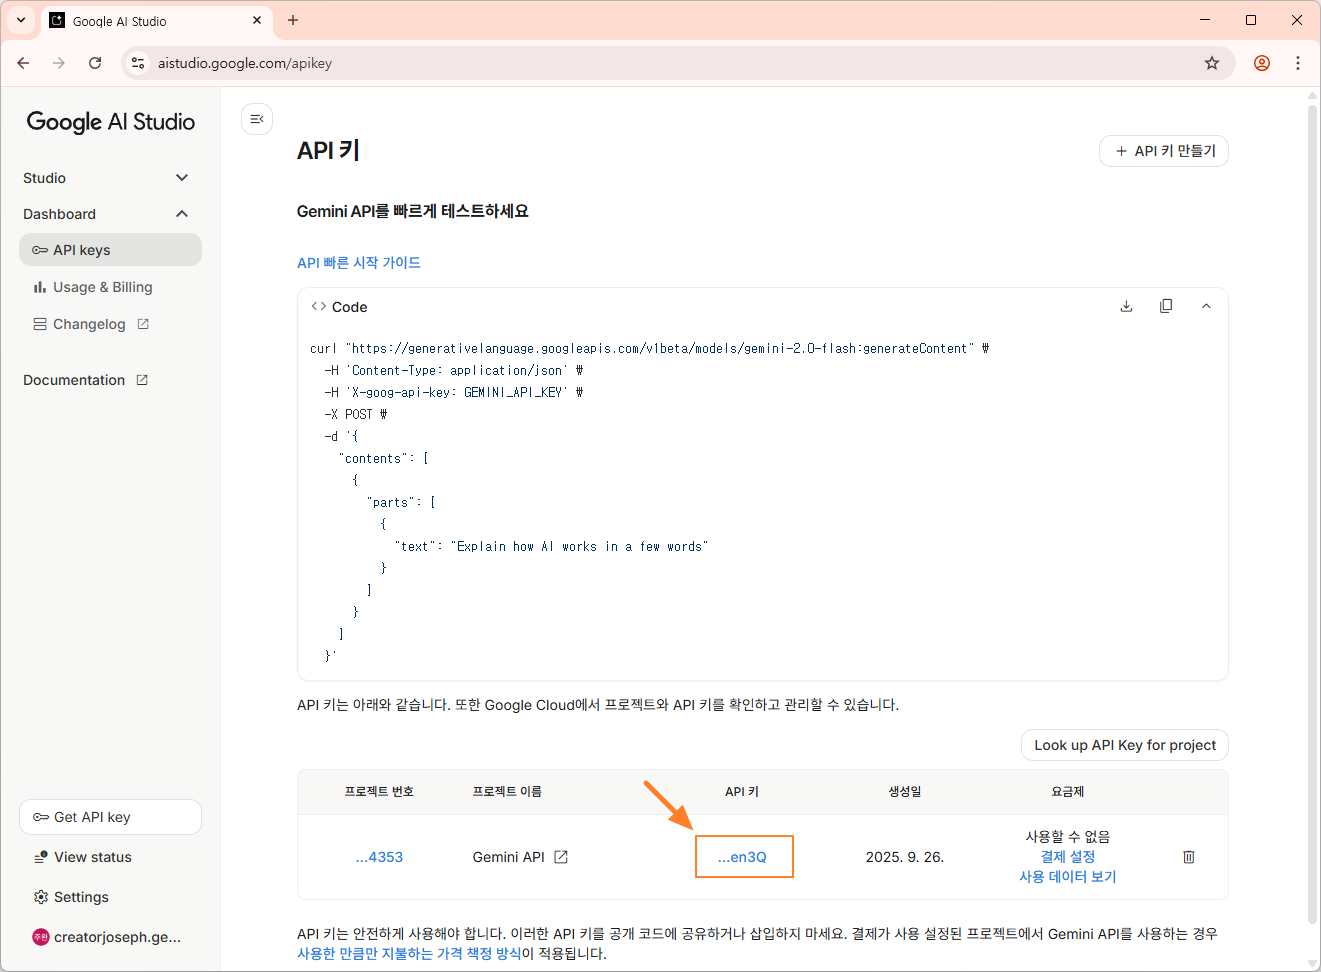Reveal the API key ...en3Q
1321x972 pixels.
(x=742, y=857)
